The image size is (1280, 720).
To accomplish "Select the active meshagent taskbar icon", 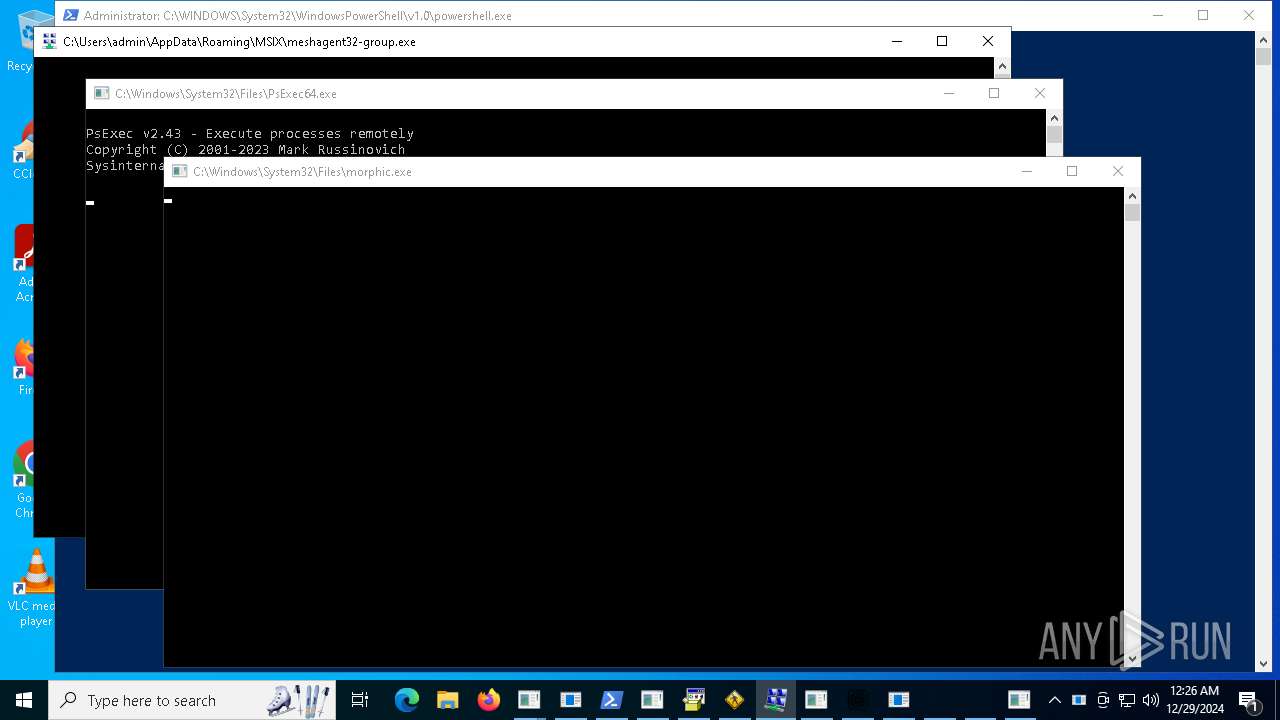I will tap(775, 700).
